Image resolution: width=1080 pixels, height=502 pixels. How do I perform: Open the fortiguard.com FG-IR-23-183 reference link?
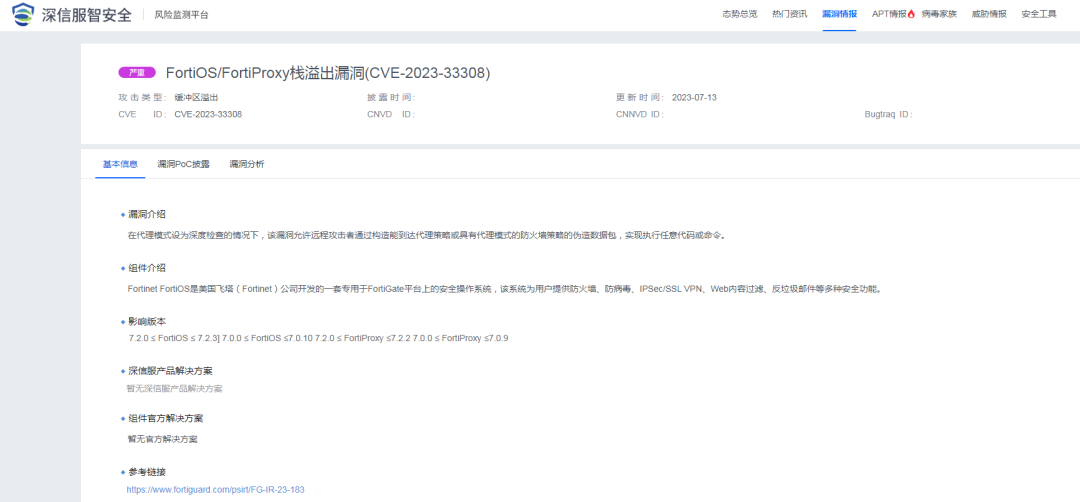[216, 490]
